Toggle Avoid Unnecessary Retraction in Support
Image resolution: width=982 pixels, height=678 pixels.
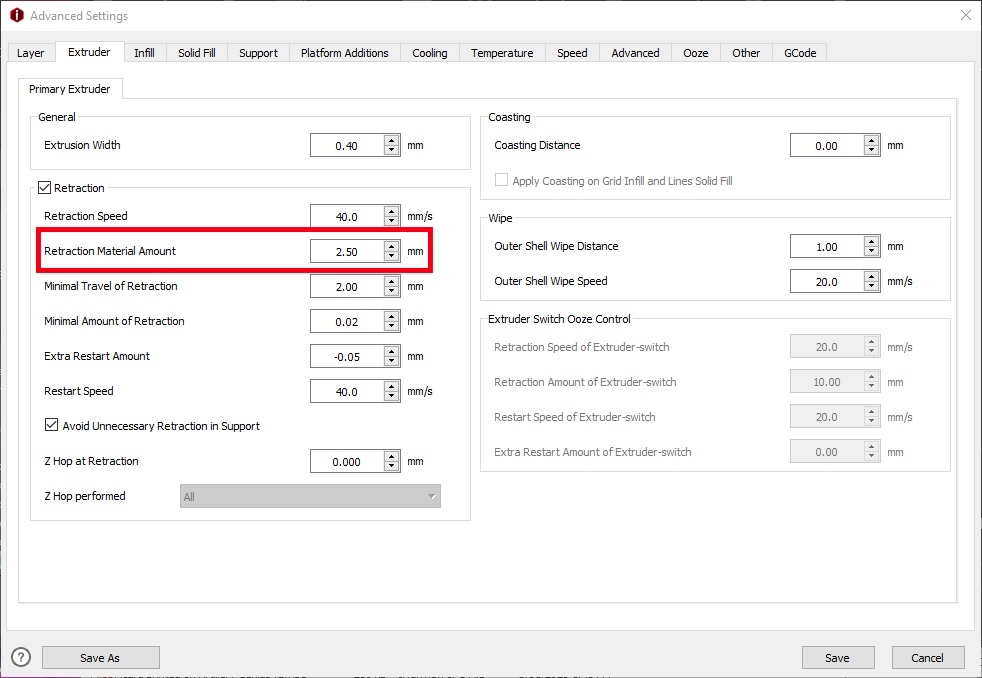pyautogui.click(x=52, y=425)
